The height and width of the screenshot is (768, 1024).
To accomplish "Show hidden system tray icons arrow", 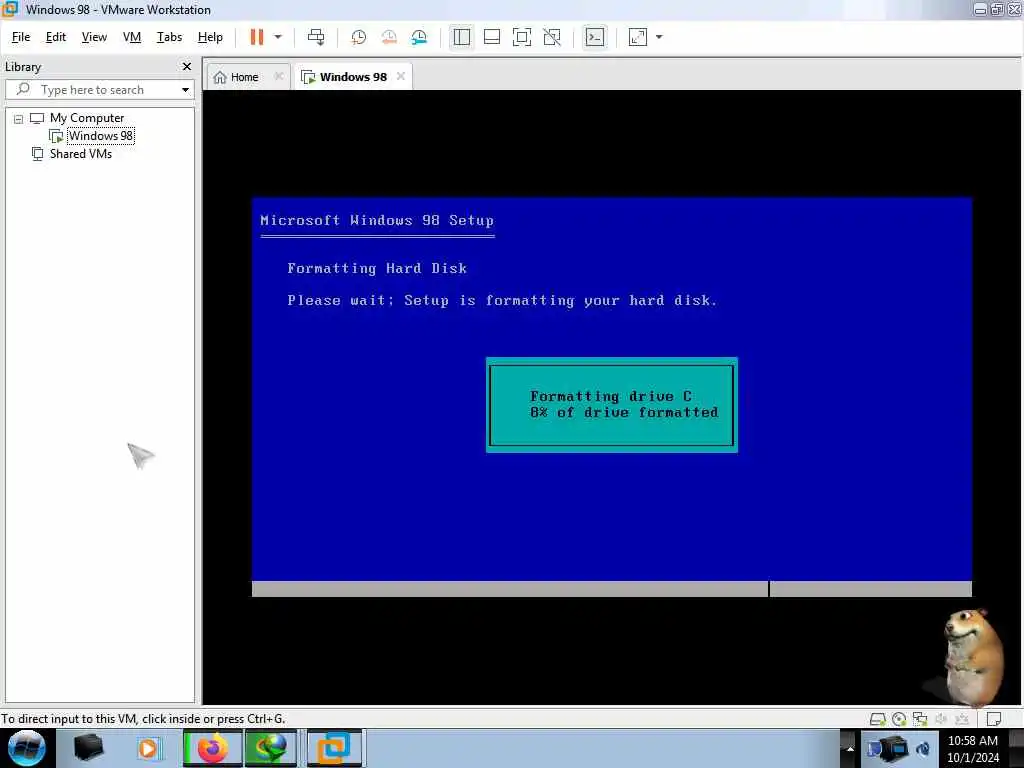I will pos(850,748).
